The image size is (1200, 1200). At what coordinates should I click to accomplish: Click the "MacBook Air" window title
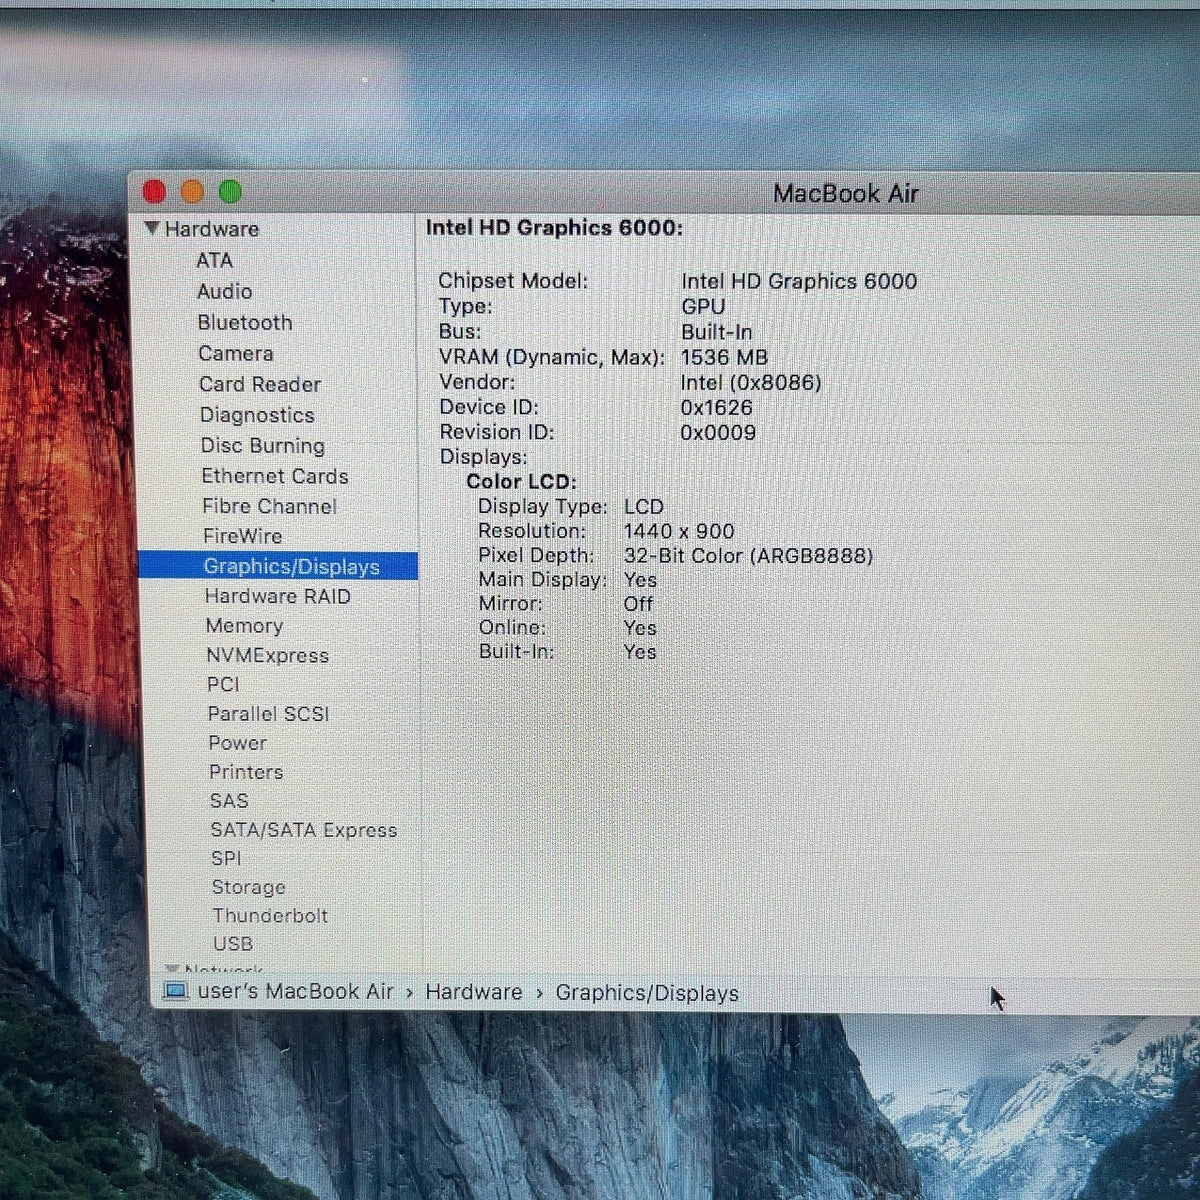[x=846, y=194]
